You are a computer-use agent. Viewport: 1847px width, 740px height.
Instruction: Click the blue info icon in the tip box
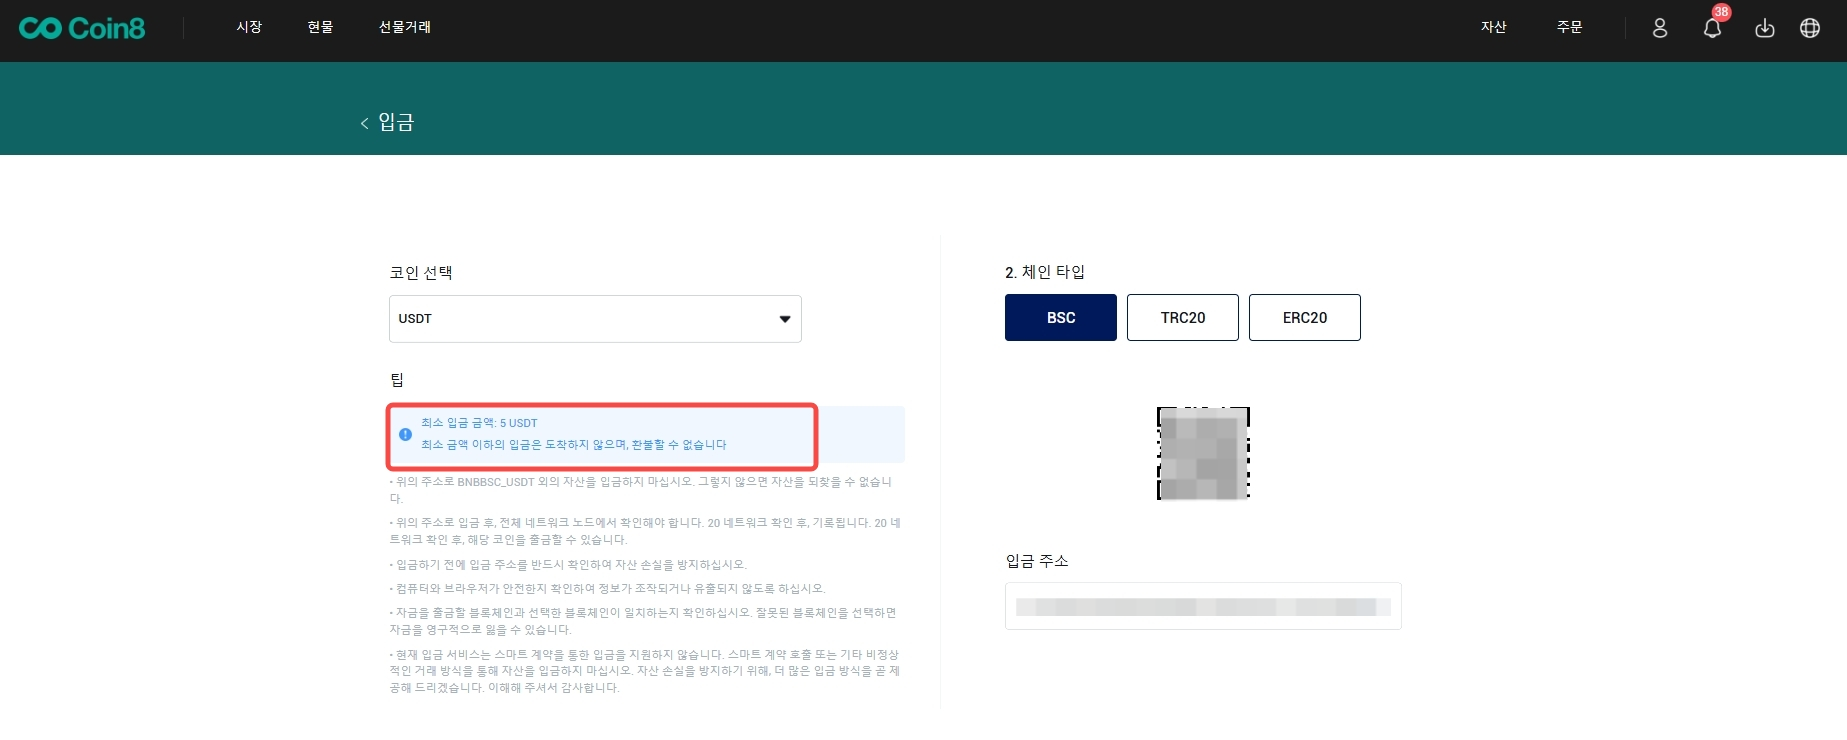405,434
